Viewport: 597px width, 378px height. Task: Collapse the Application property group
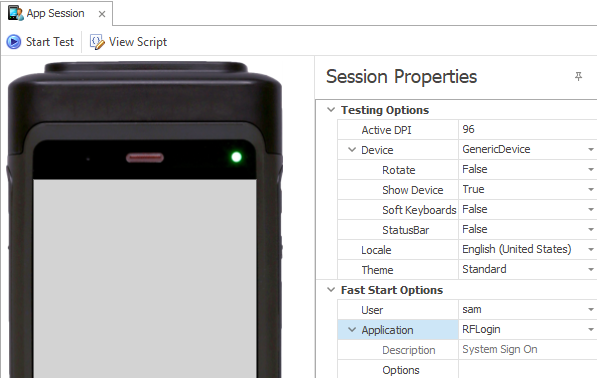(352, 330)
